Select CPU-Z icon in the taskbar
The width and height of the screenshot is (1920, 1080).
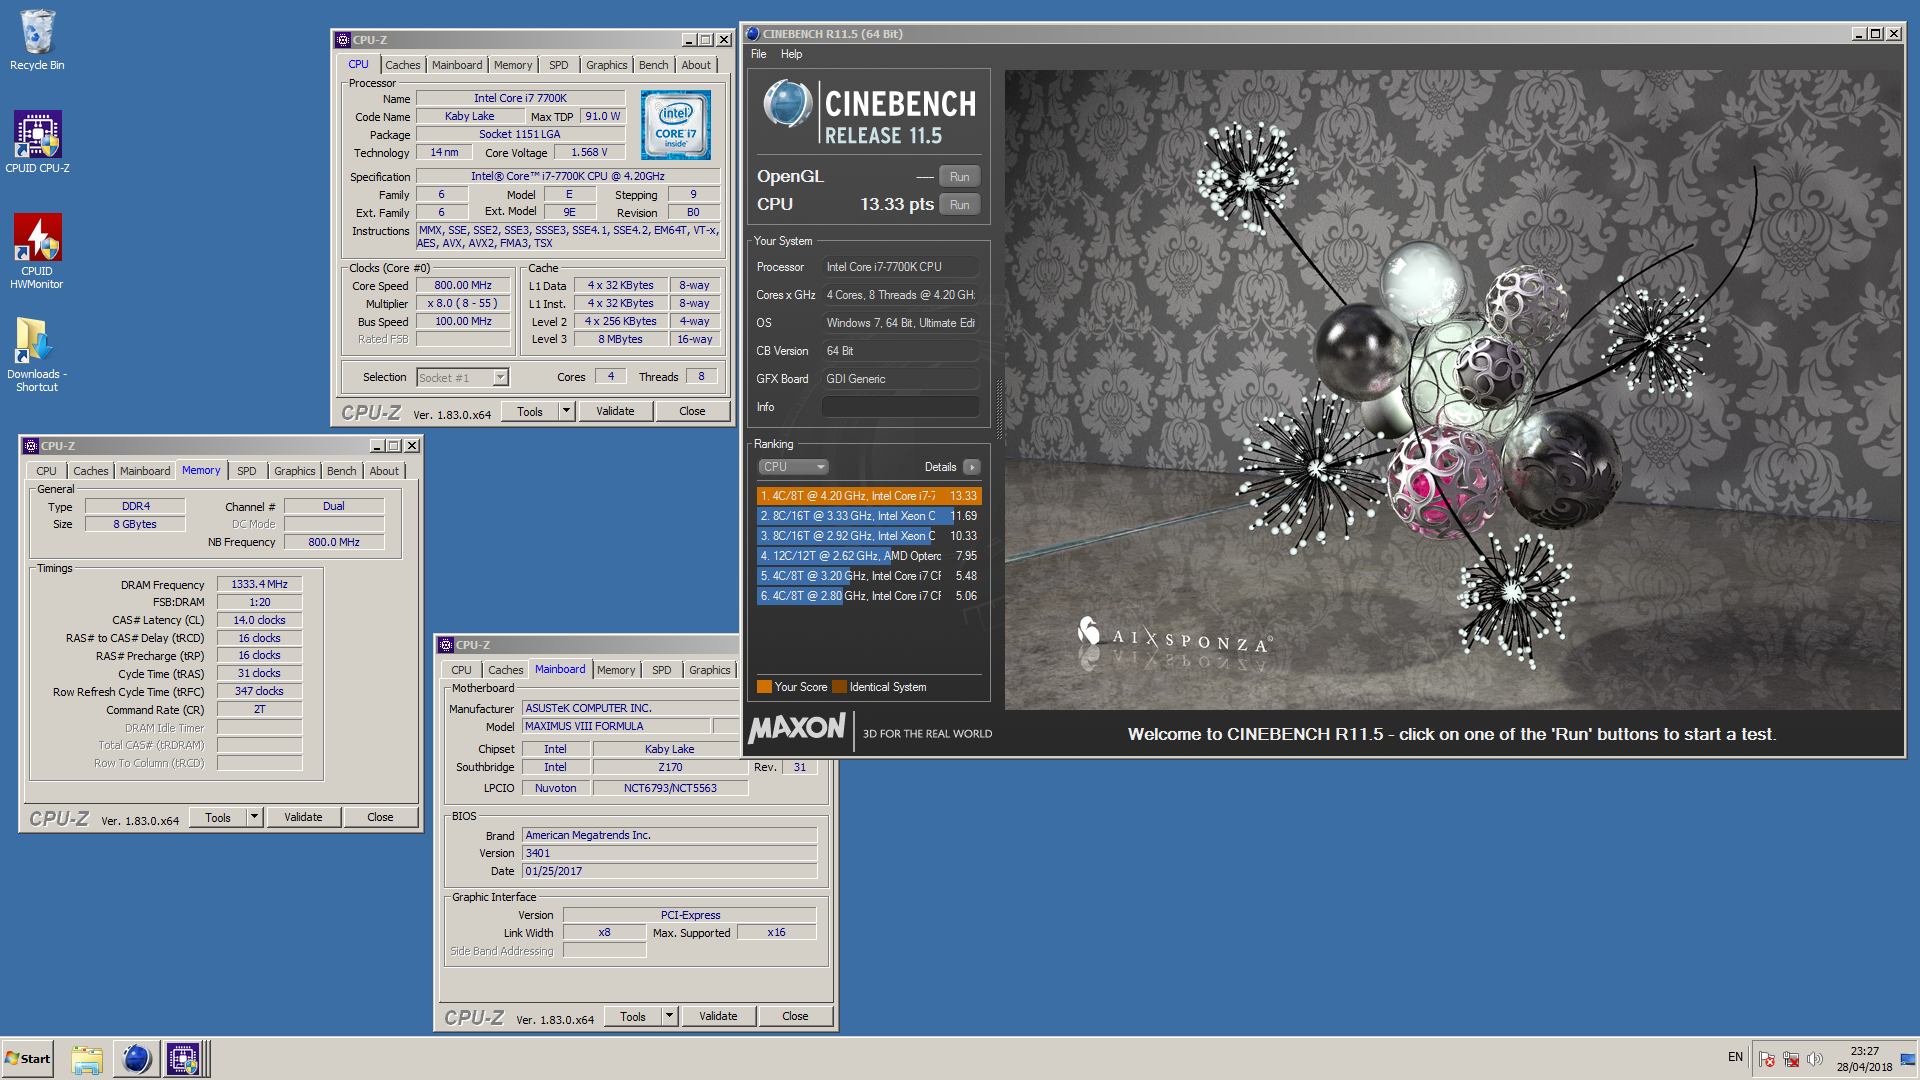pyautogui.click(x=184, y=1059)
